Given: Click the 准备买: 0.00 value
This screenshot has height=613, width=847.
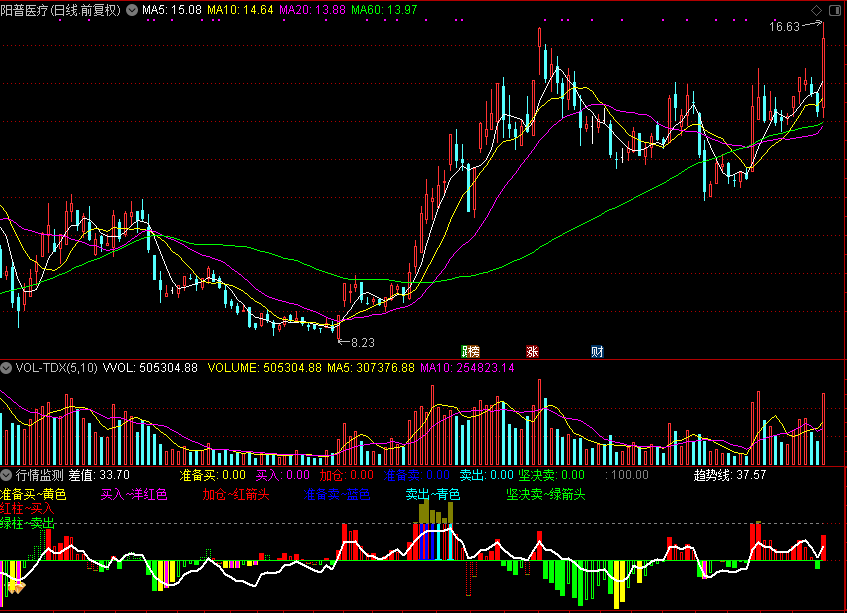Looking at the screenshot, I should coord(213,475).
